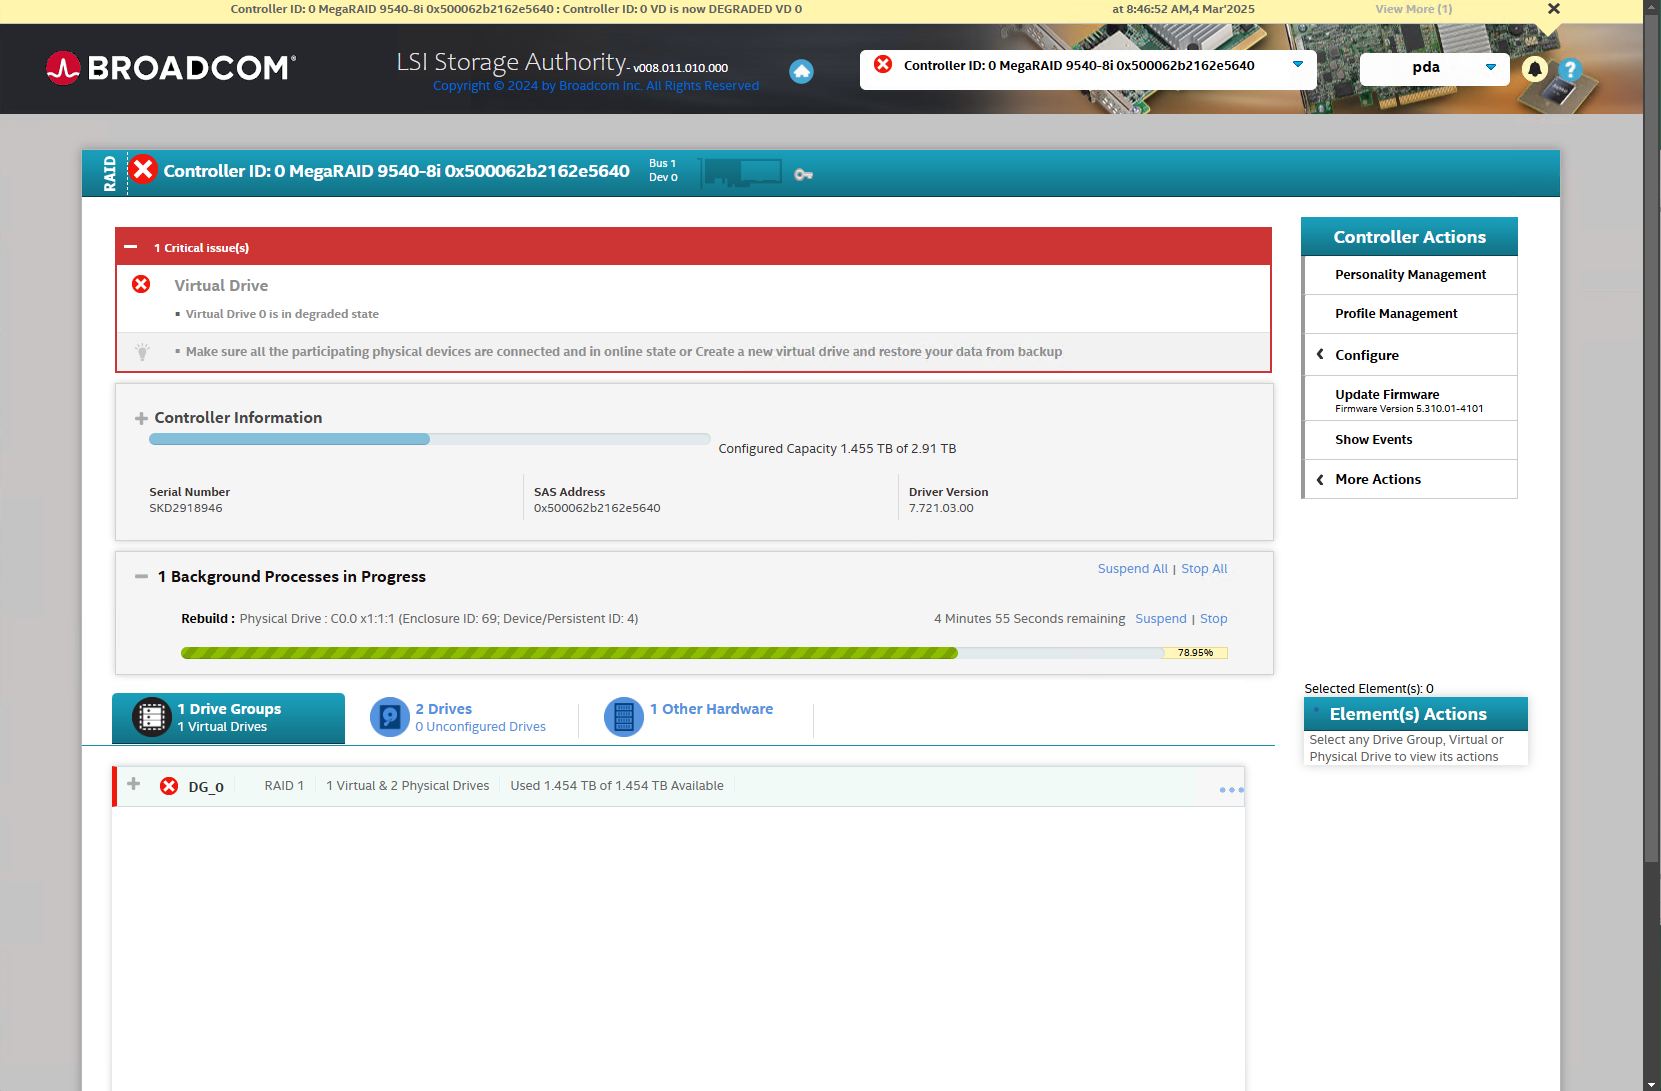This screenshot has height=1091, width=1661.
Task: Click the serial number SKD2918946
Action: (x=186, y=508)
